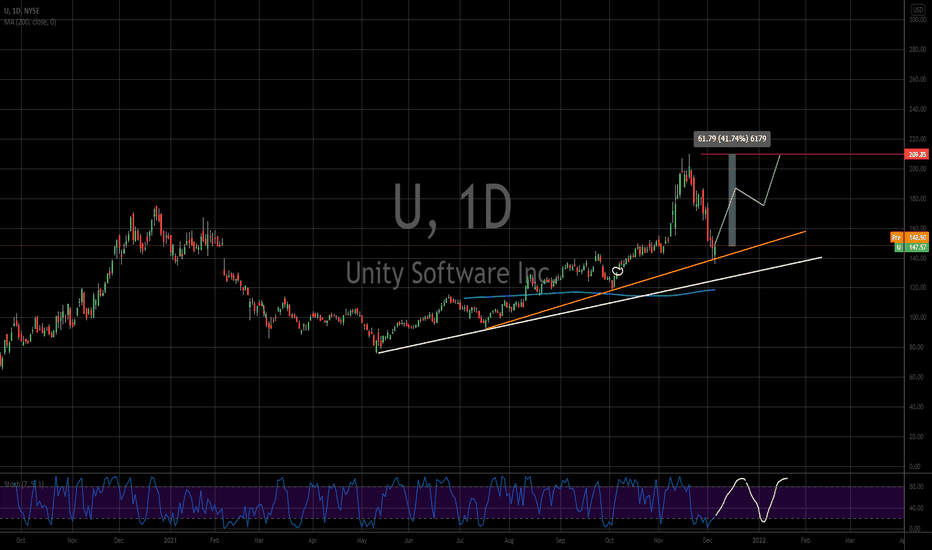Click the 2022 label on time axis
The width and height of the screenshot is (932, 550).
tap(759, 540)
